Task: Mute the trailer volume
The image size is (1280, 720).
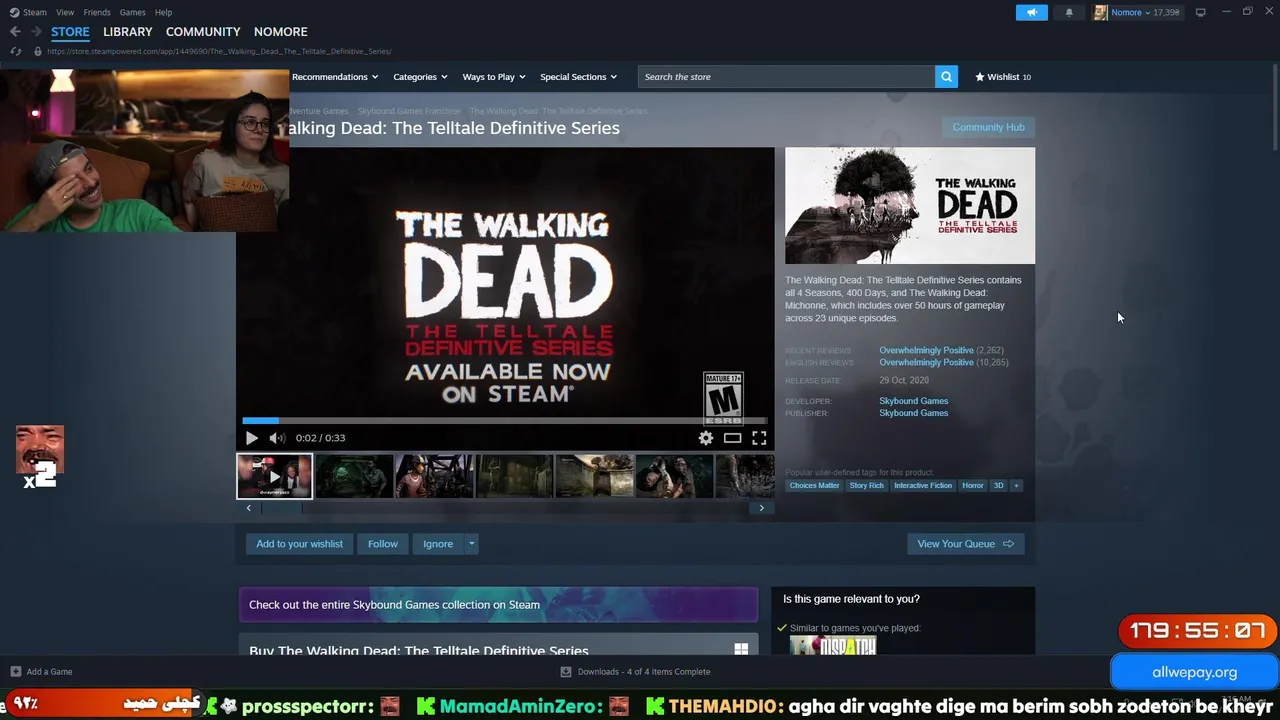Action: click(277, 438)
